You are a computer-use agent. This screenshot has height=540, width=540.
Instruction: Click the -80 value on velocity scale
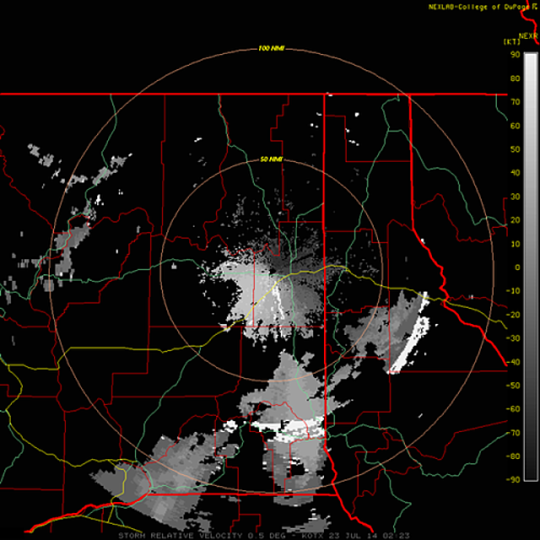[x=513, y=456]
